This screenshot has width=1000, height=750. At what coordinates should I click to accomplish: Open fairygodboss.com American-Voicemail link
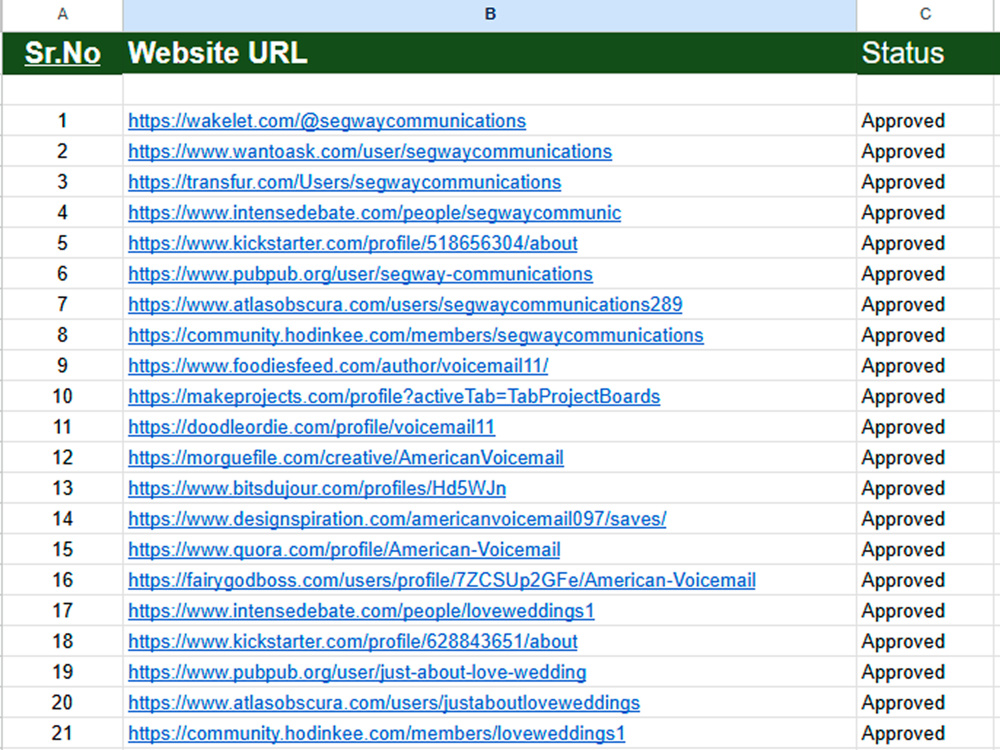point(442,580)
